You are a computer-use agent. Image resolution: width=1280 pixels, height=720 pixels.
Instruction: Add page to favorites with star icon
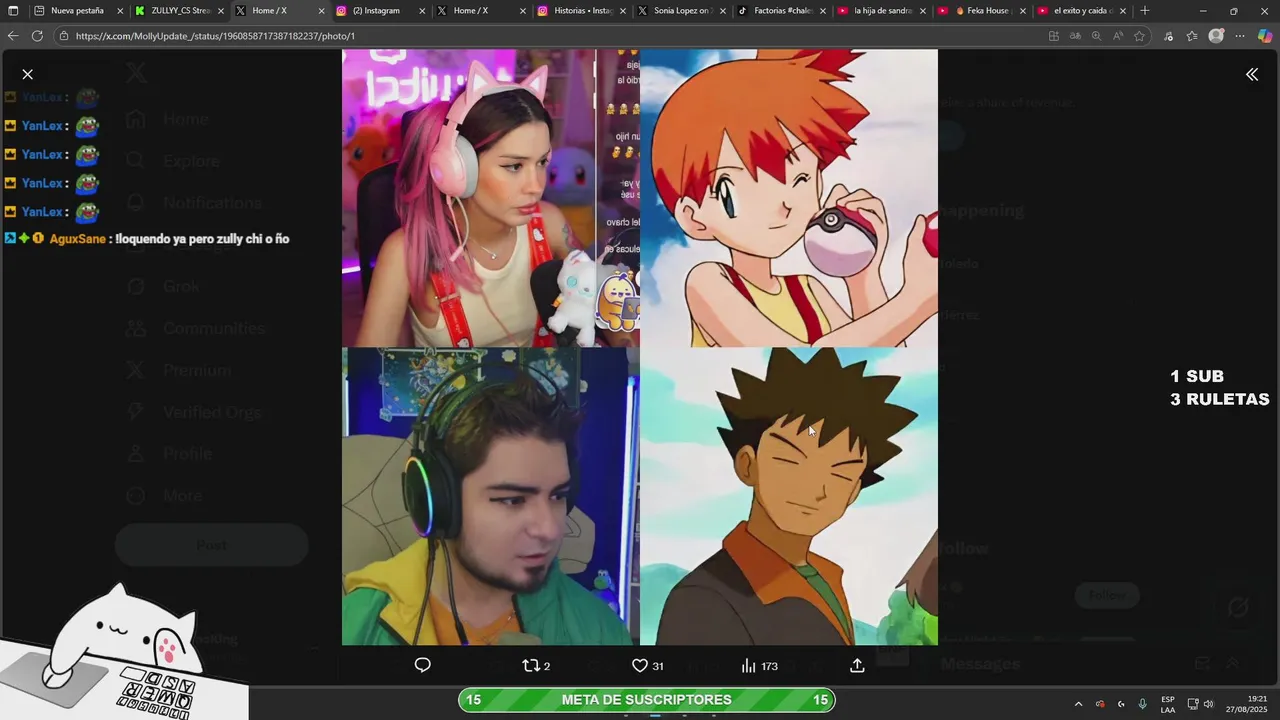pos(1139,36)
